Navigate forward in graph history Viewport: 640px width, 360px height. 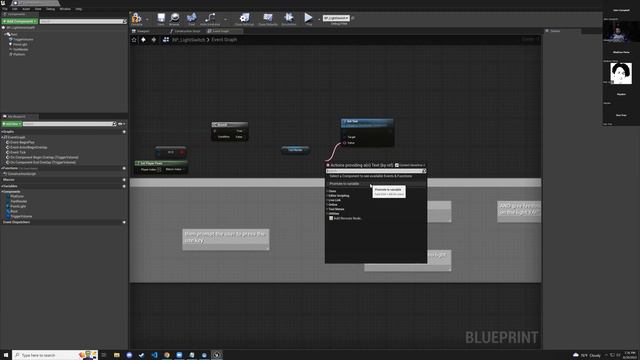click(x=153, y=40)
